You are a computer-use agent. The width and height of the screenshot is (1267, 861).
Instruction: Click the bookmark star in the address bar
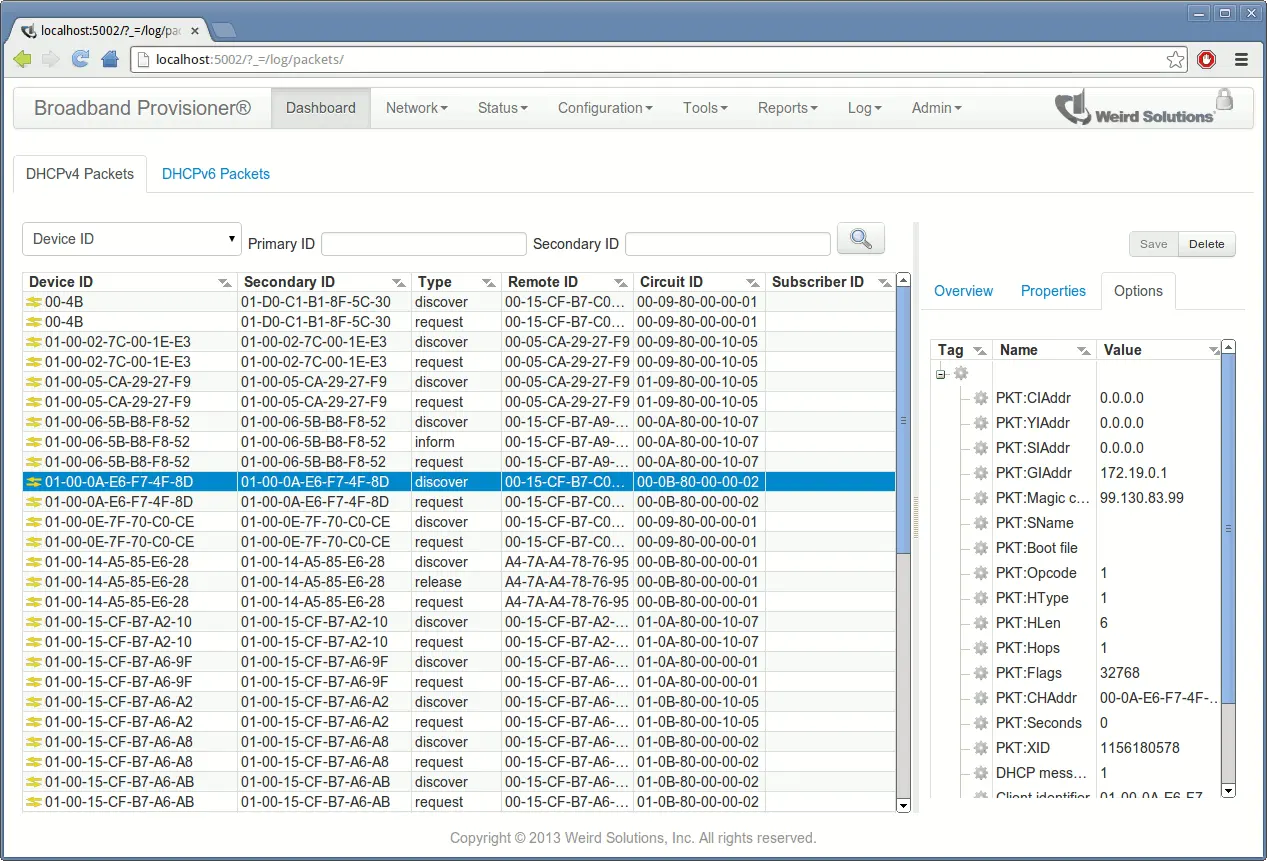coord(1175,59)
